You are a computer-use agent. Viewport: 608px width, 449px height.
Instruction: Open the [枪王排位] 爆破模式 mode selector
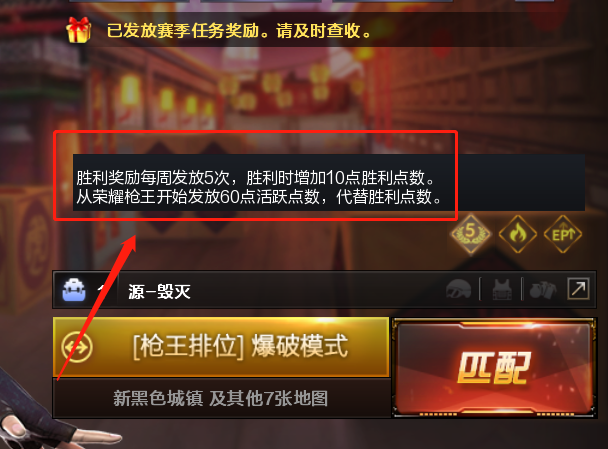tap(221, 347)
